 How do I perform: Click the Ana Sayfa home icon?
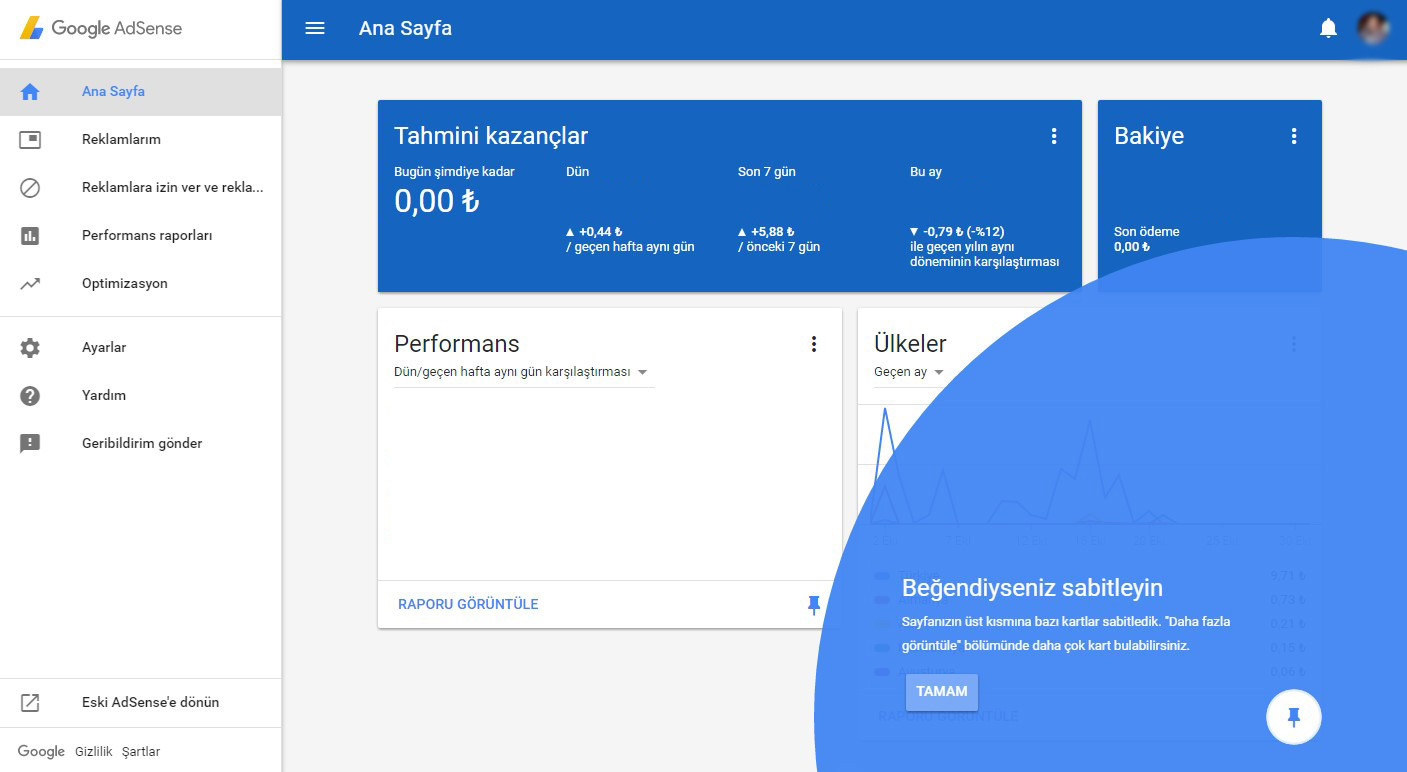click(30, 92)
